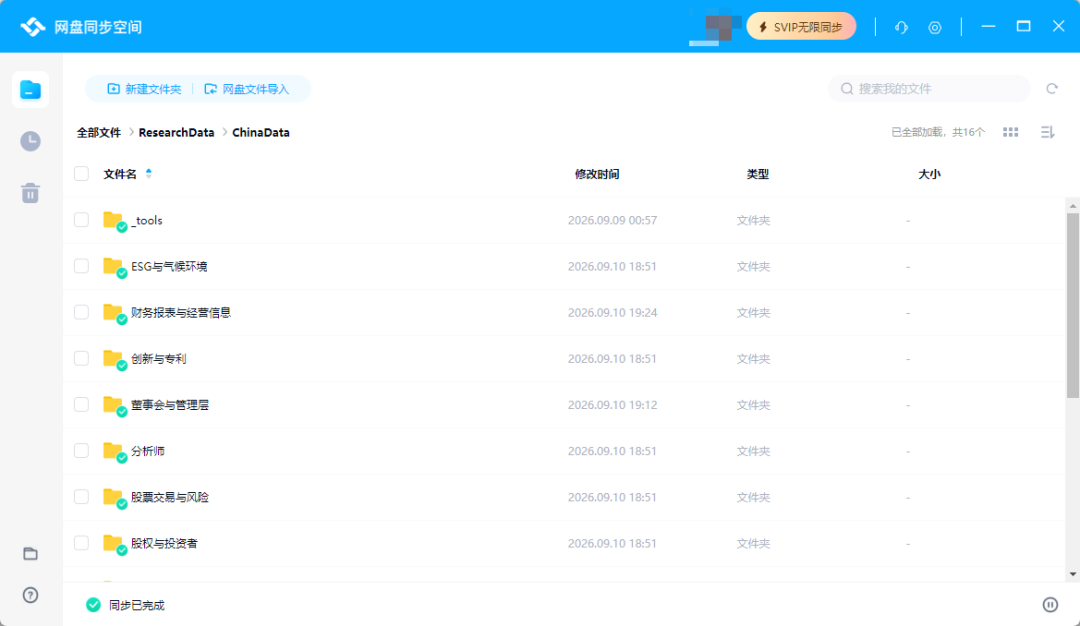Click the app logo in title bar
This screenshot has width=1080, height=626.
[x=32, y=27]
